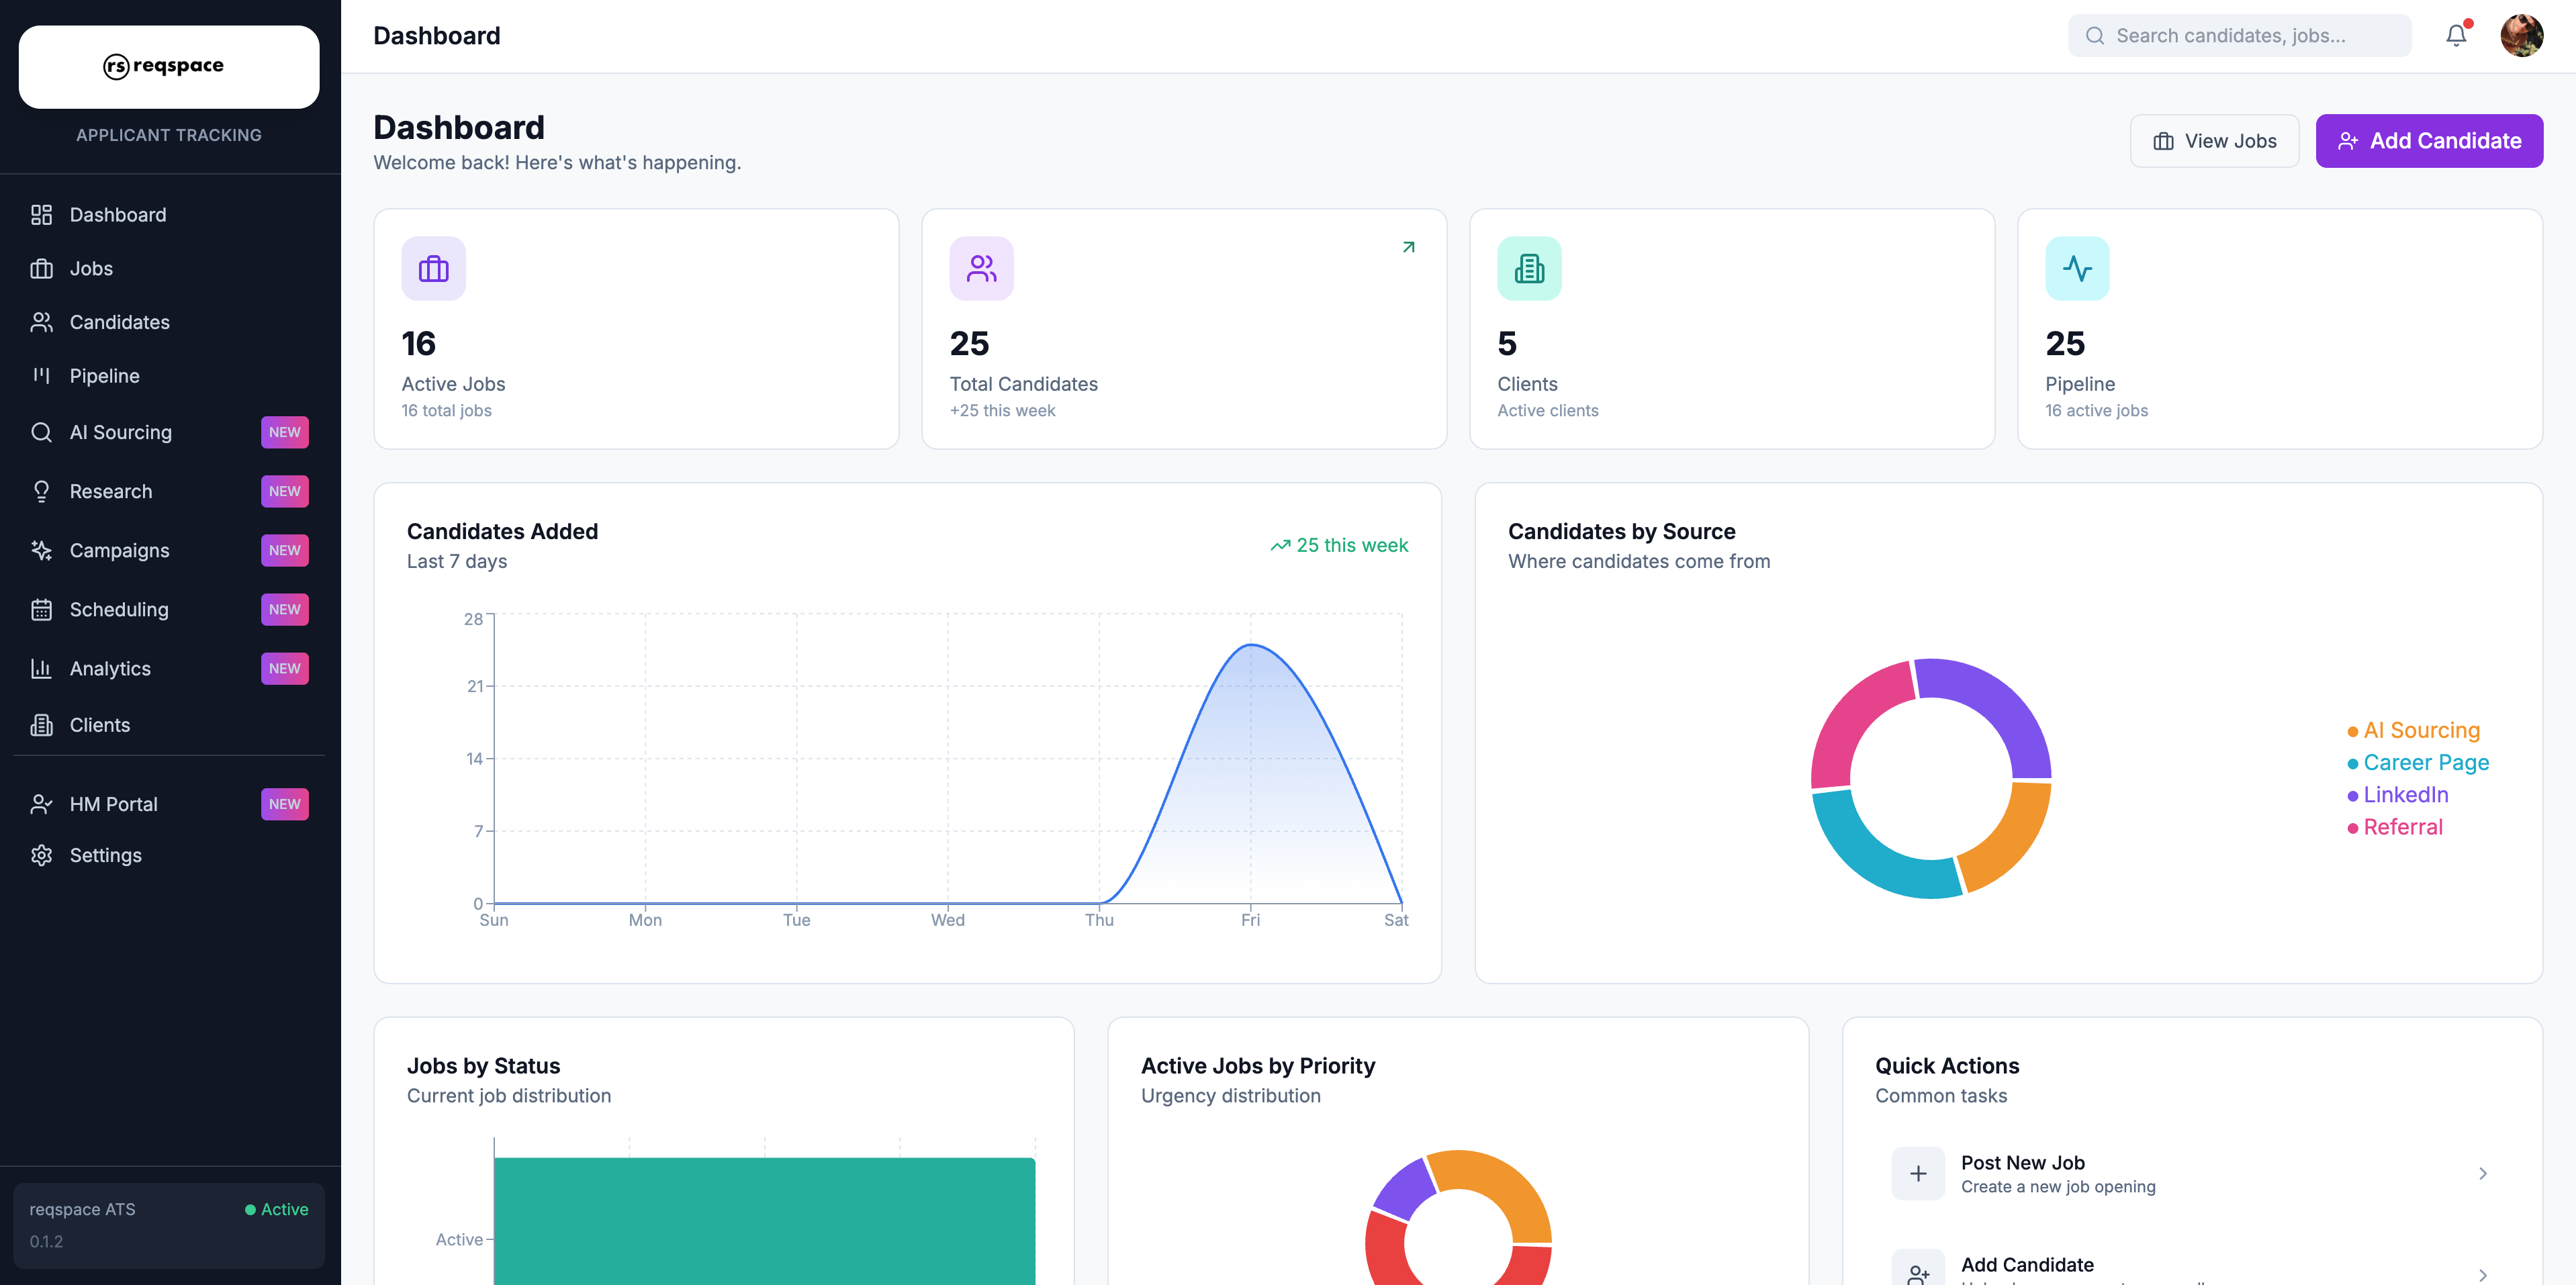
Task: Open arrow link on Total Candidates card
Action: (x=1408, y=247)
